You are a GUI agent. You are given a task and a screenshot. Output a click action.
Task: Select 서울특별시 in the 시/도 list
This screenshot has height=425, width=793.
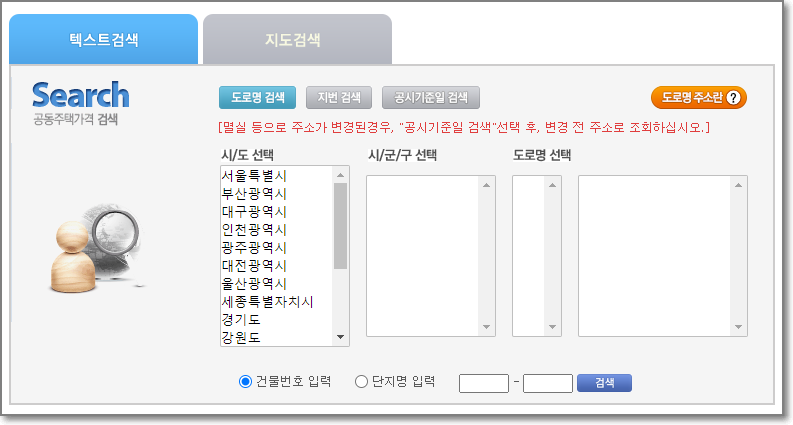277,176
